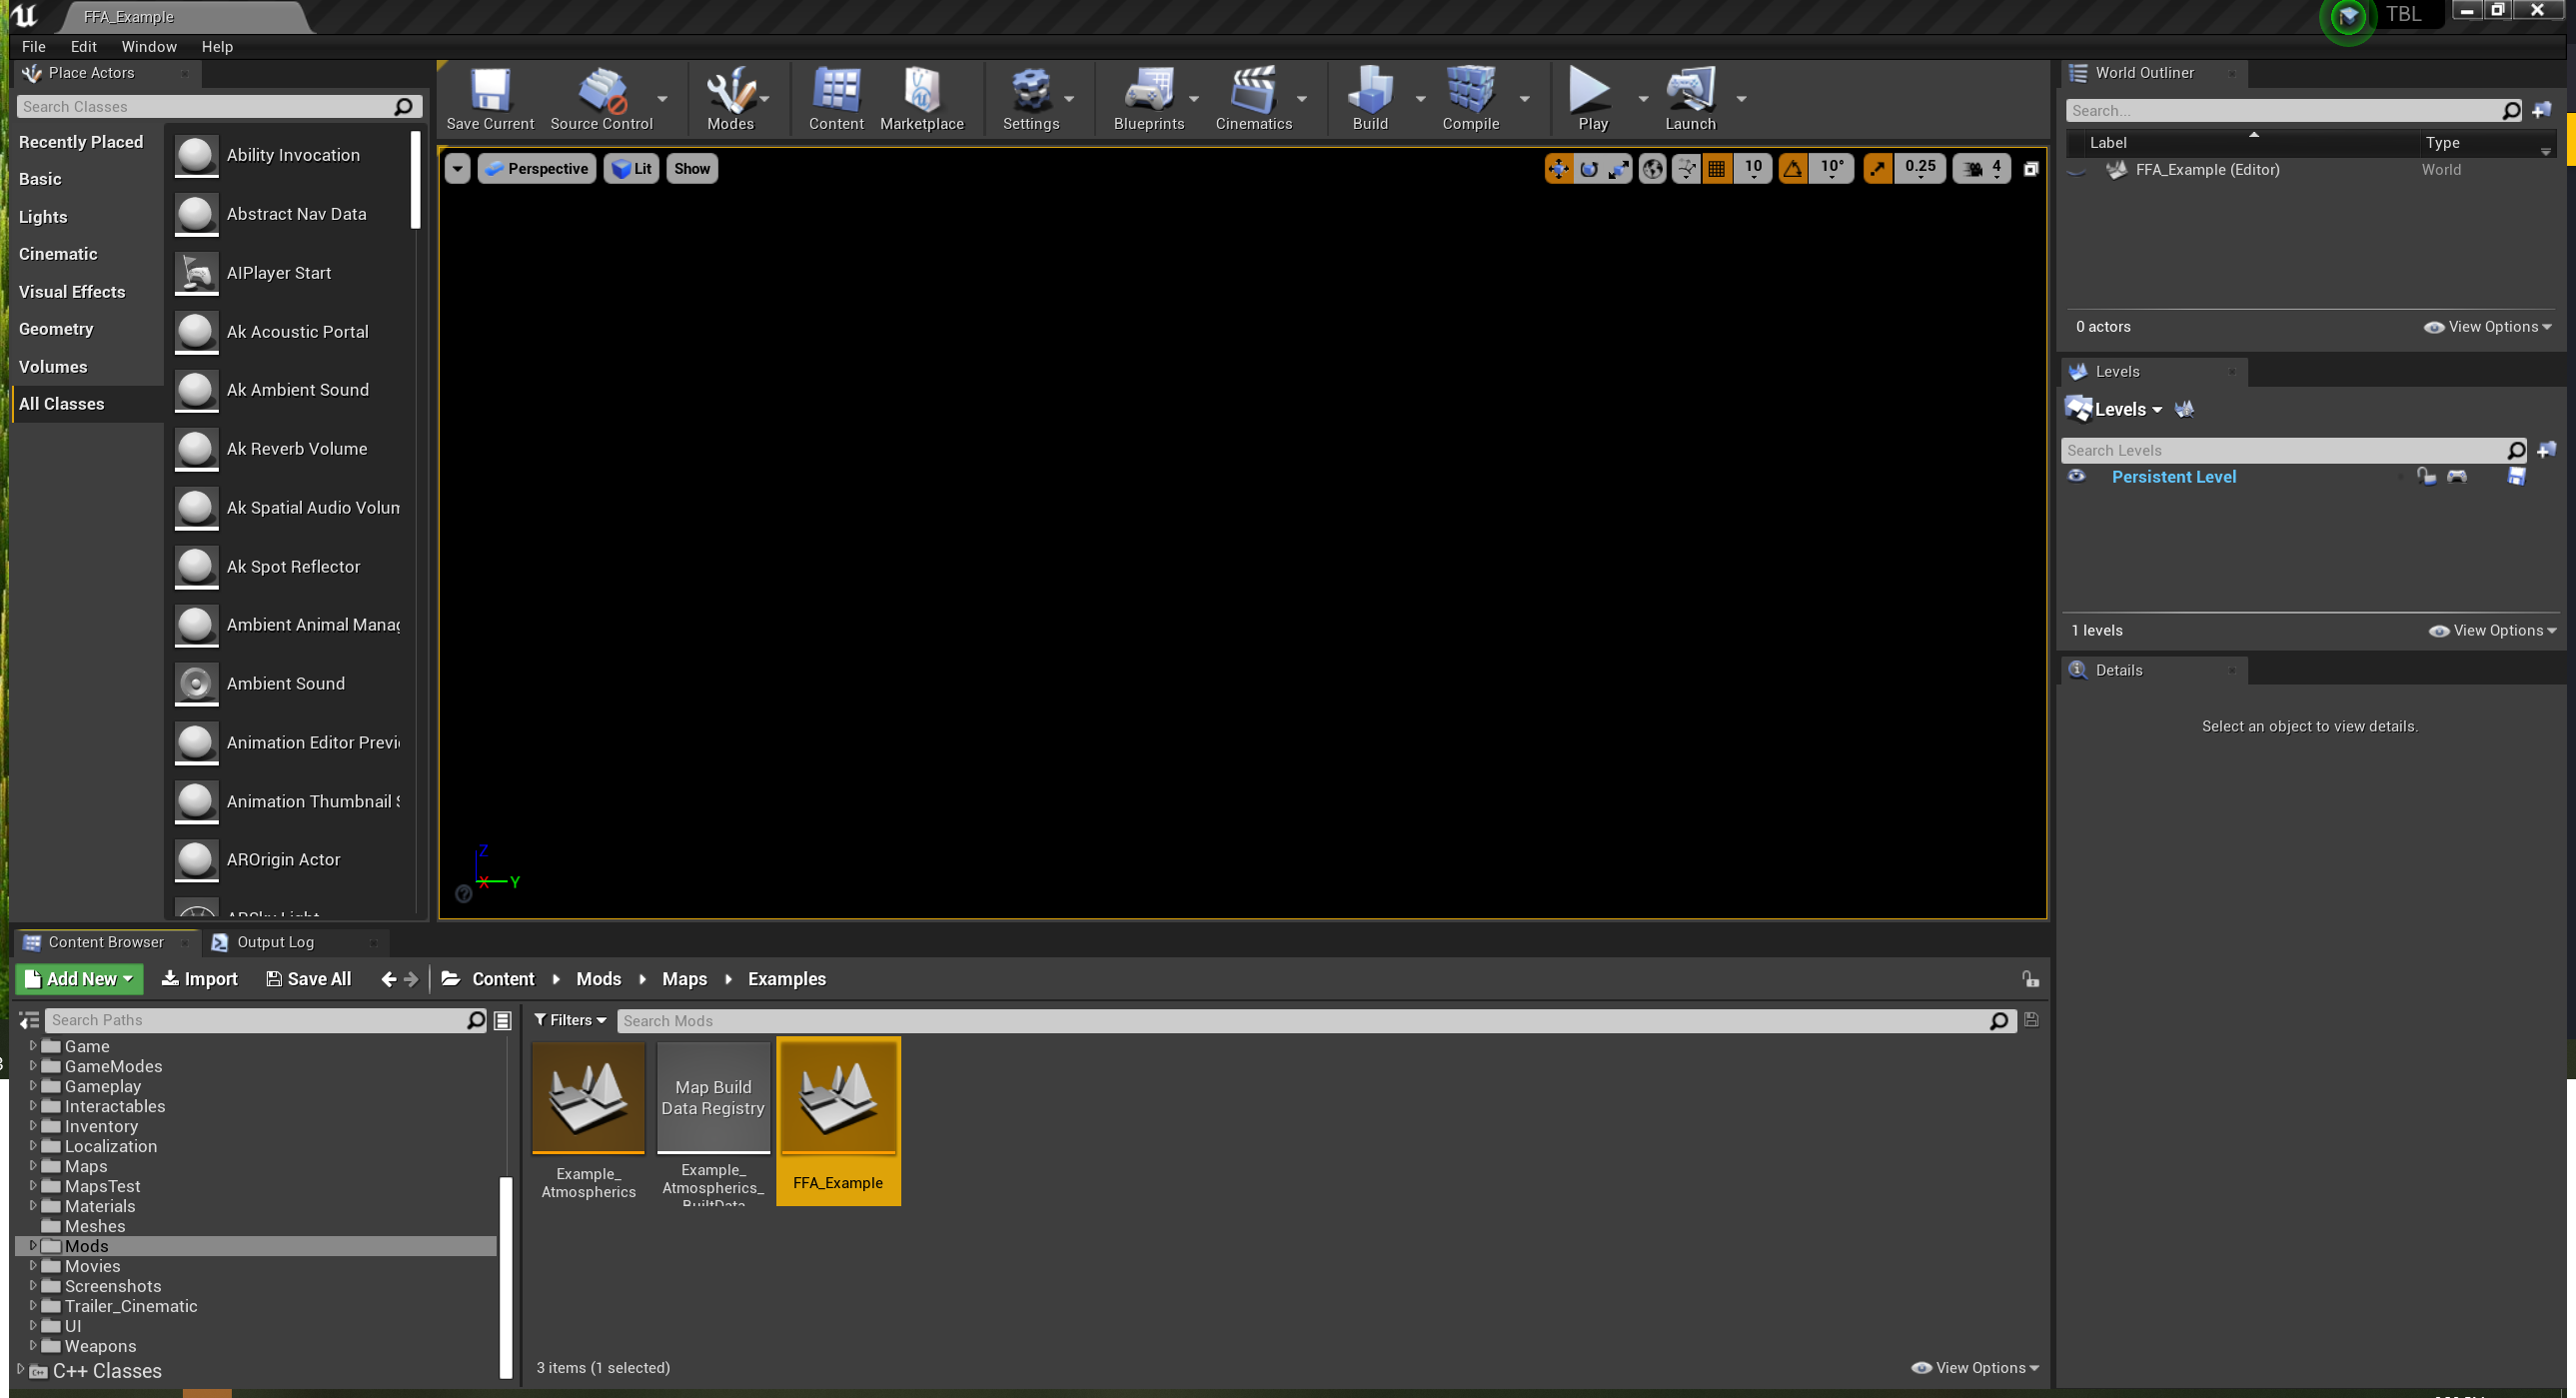Image resolution: width=2576 pixels, height=1398 pixels.
Task: Open the Window menu
Action: click(x=149, y=46)
